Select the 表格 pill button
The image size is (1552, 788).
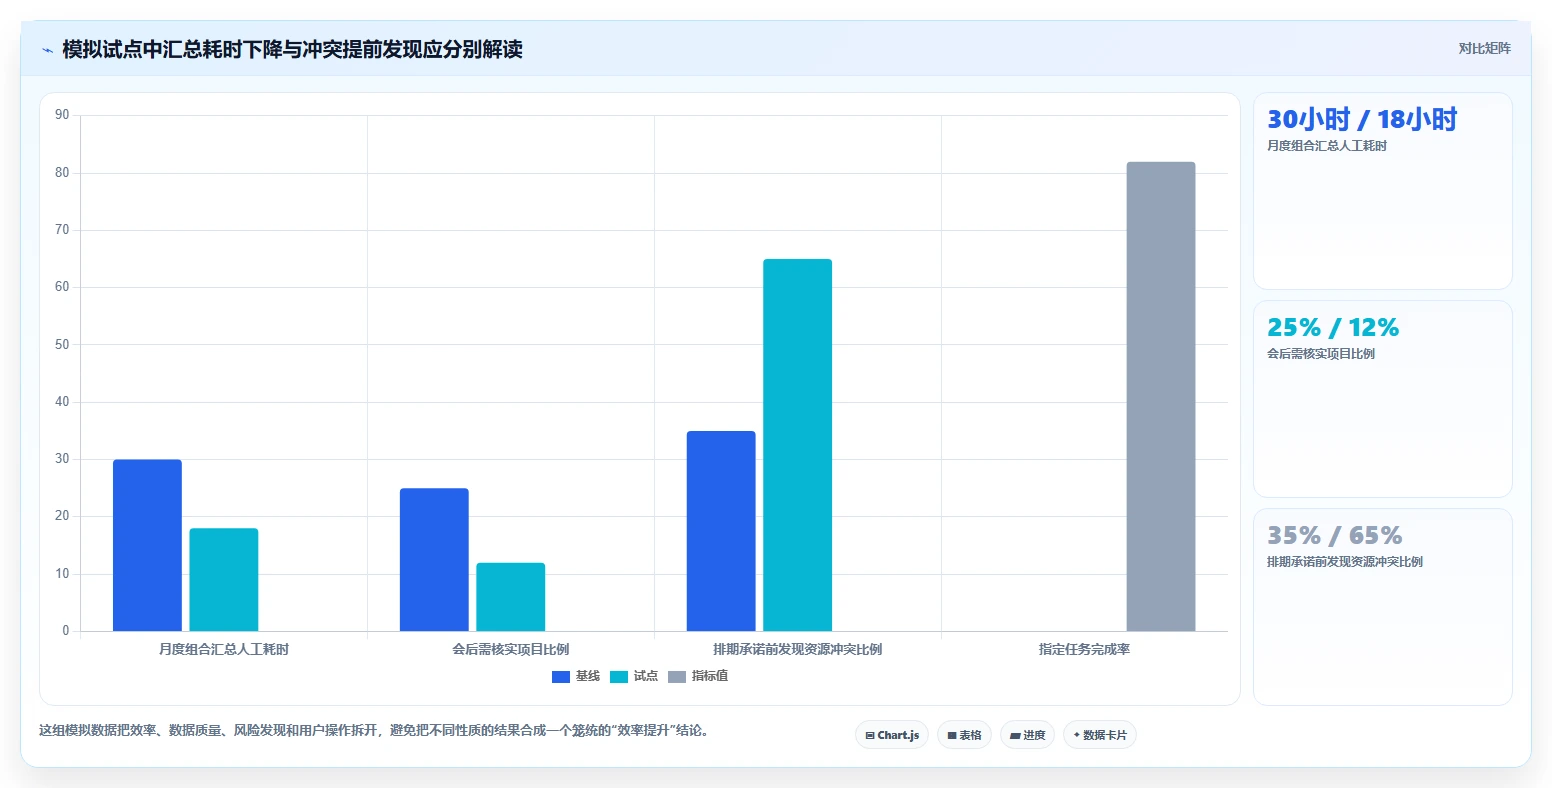click(x=964, y=735)
